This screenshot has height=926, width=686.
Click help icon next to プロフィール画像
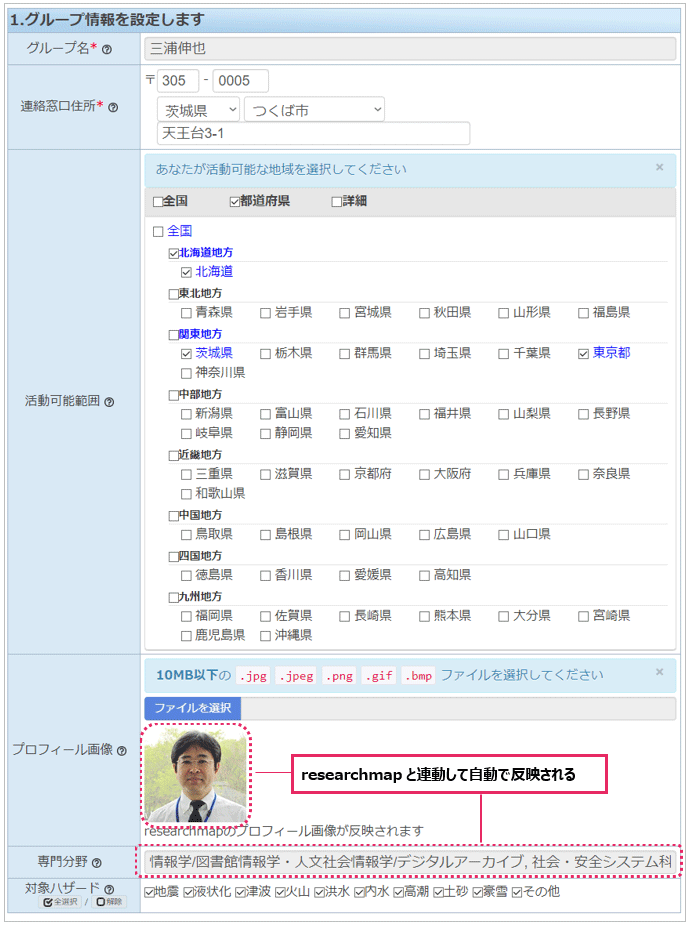[121, 750]
